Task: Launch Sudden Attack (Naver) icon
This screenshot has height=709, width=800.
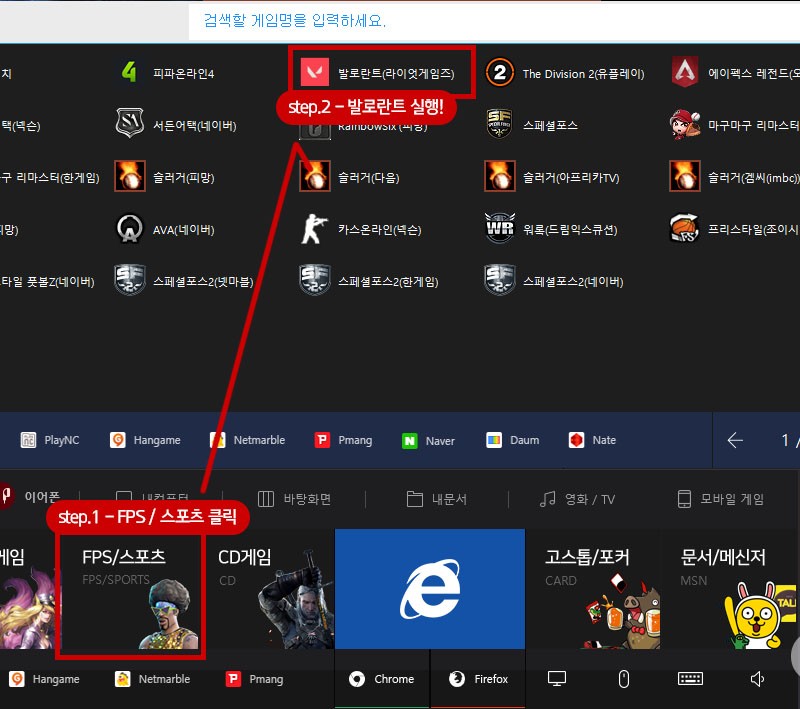Action: tap(130, 123)
